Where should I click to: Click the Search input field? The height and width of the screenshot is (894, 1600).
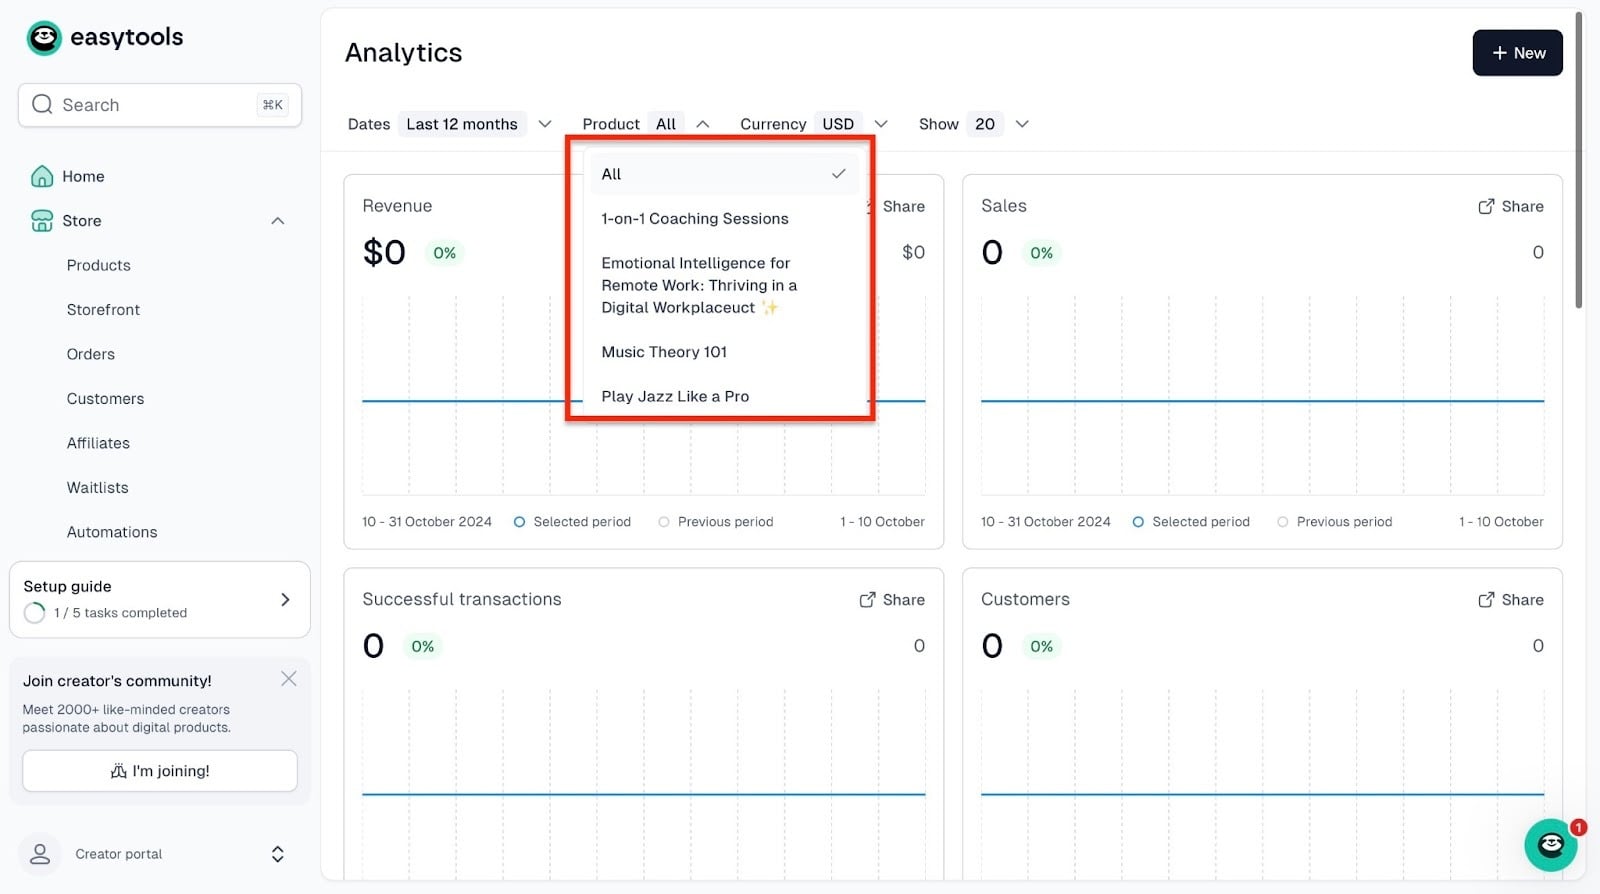pos(160,105)
